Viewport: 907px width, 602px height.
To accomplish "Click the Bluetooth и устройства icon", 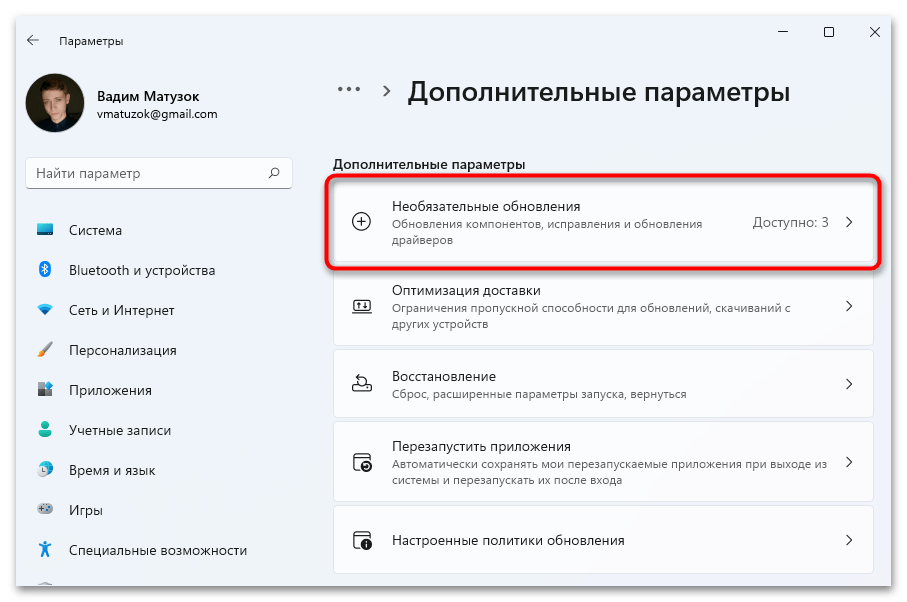I will click(x=45, y=270).
